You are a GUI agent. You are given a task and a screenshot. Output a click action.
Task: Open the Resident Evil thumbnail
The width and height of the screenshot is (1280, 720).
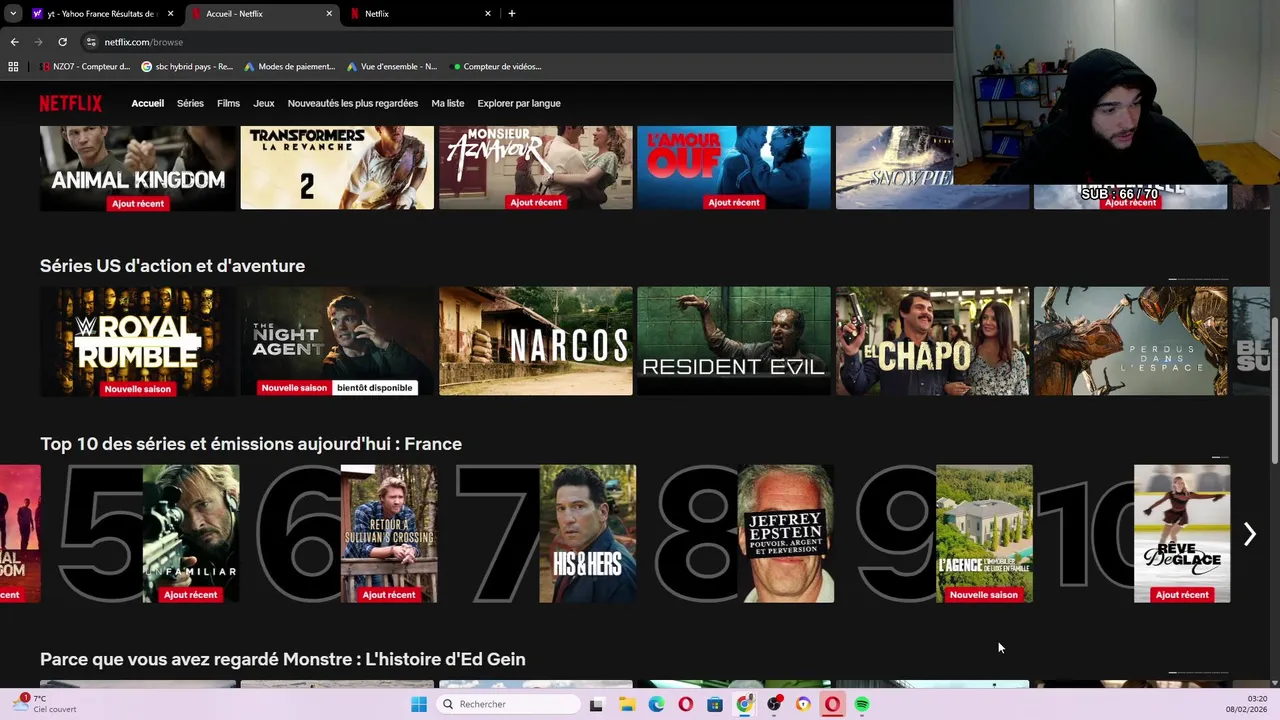click(x=734, y=341)
